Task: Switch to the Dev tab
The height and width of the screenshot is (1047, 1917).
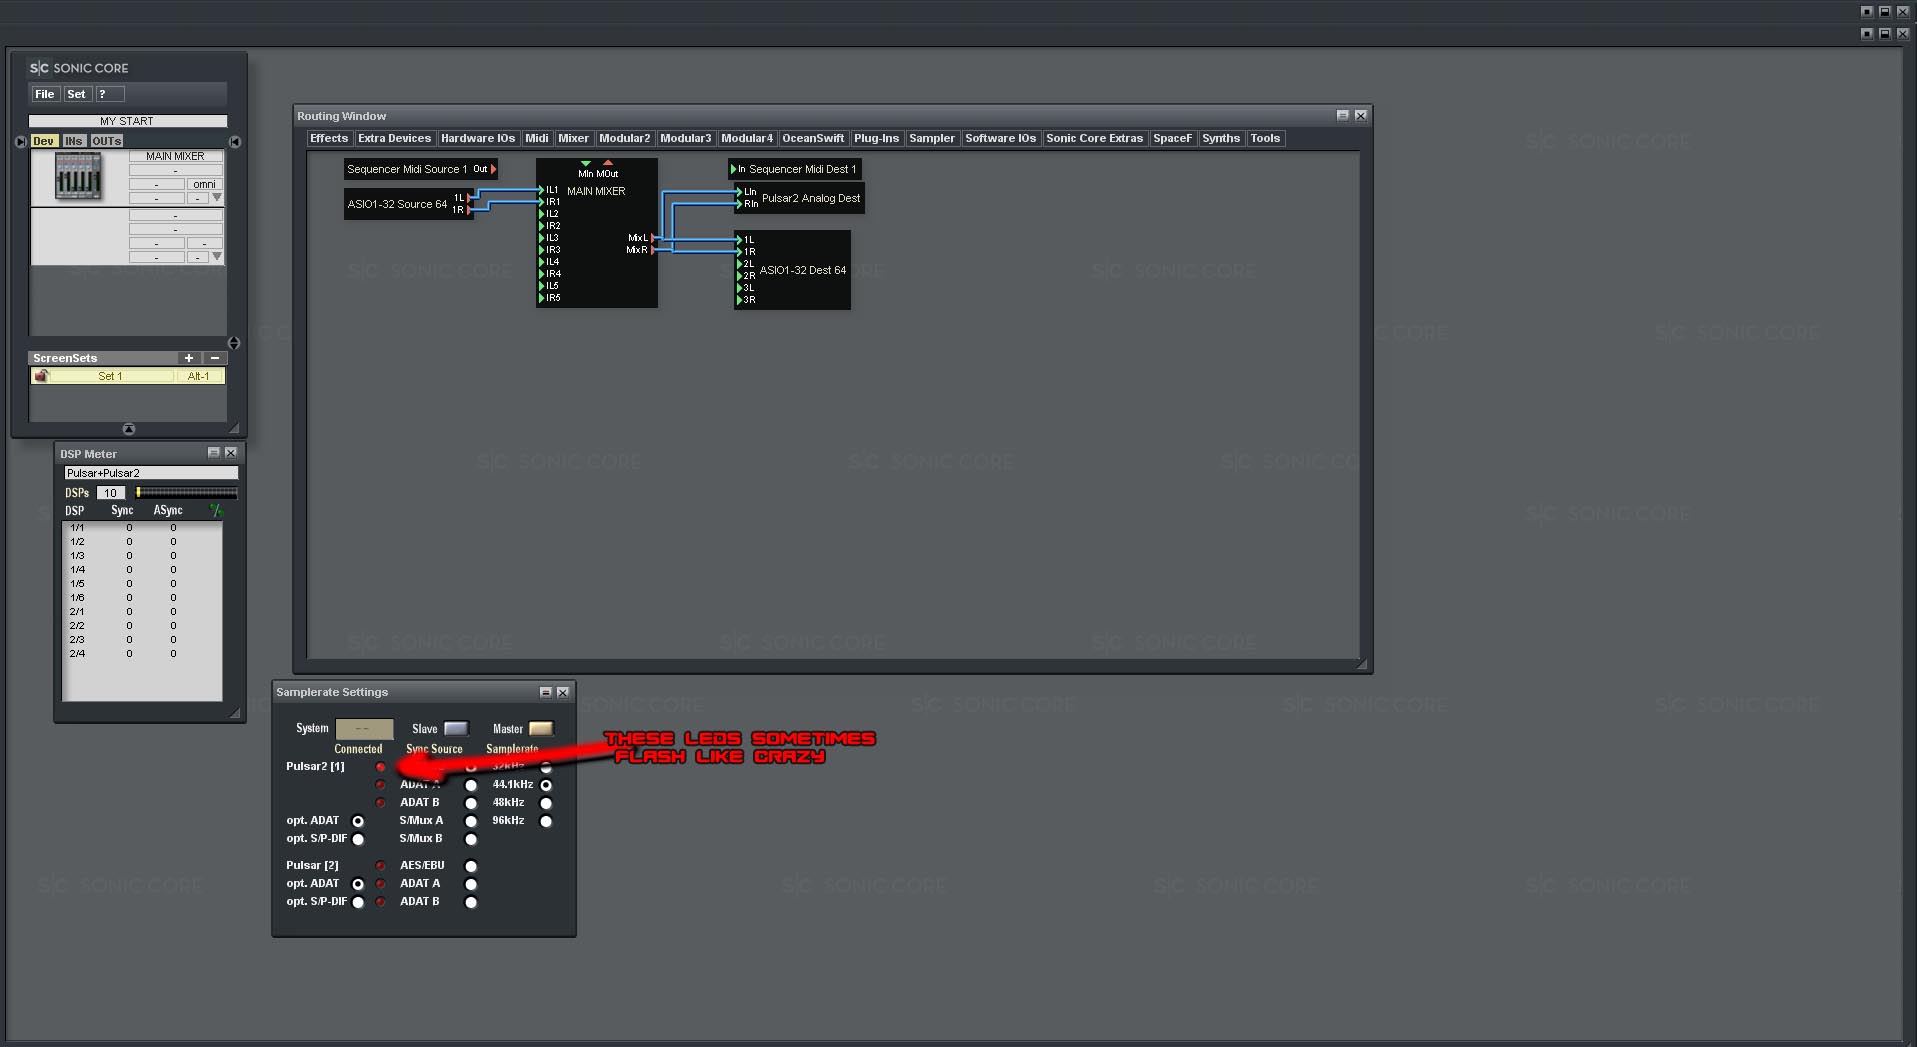Action: pyautogui.click(x=43, y=141)
